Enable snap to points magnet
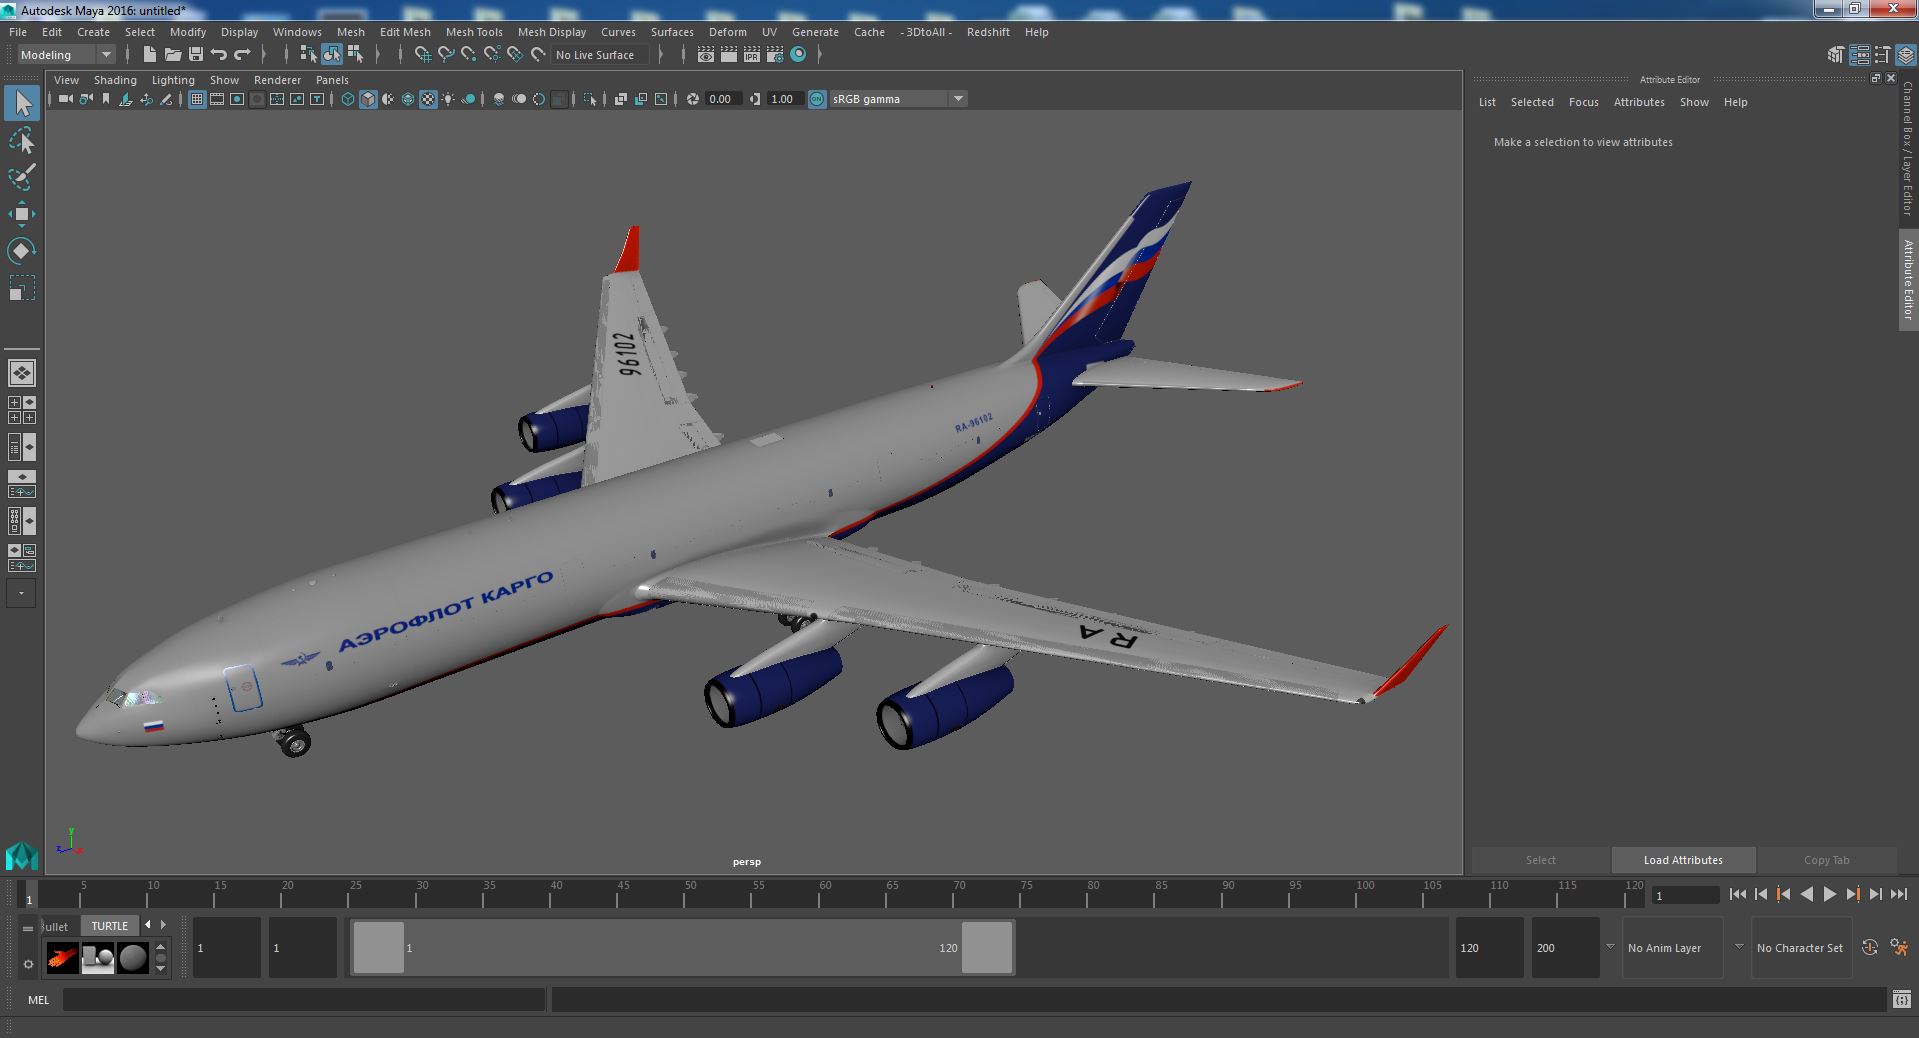Screen dimensions: 1919x1038 (x=469, y=55)
